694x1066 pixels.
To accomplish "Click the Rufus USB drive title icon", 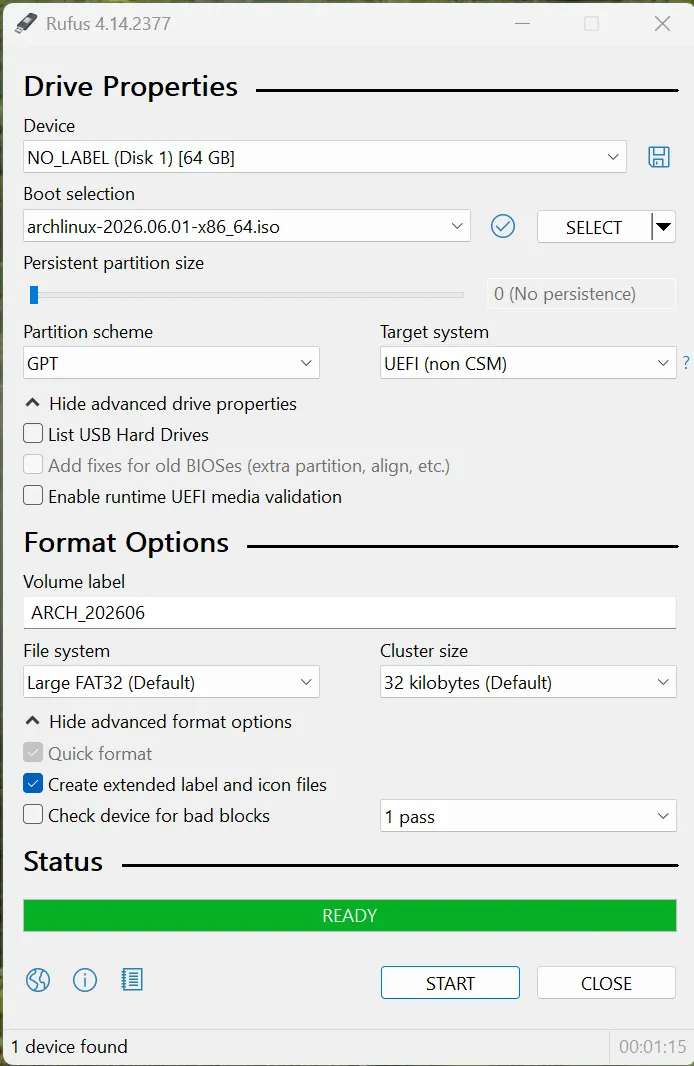I will 26,23.
